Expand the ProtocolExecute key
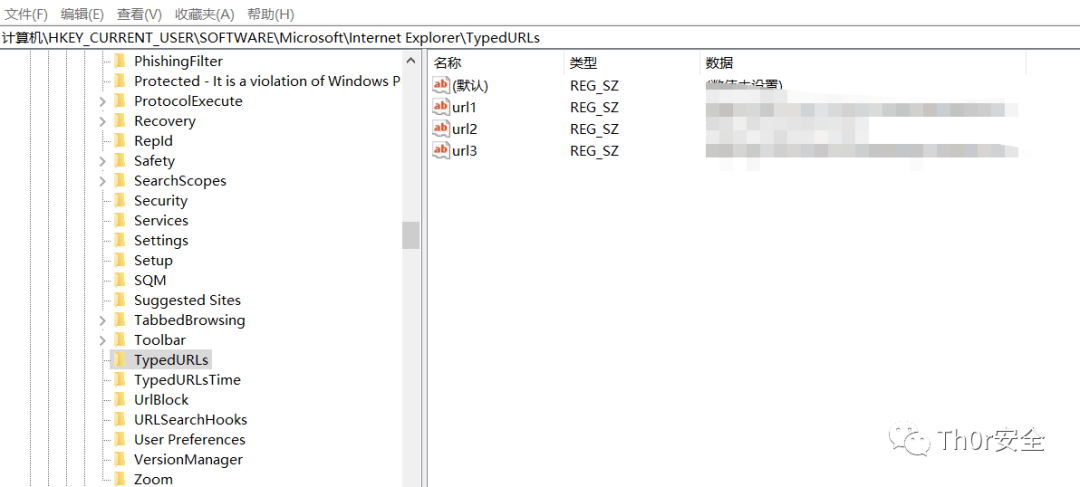Viewport: 1080px width, 487px height. 102,102
